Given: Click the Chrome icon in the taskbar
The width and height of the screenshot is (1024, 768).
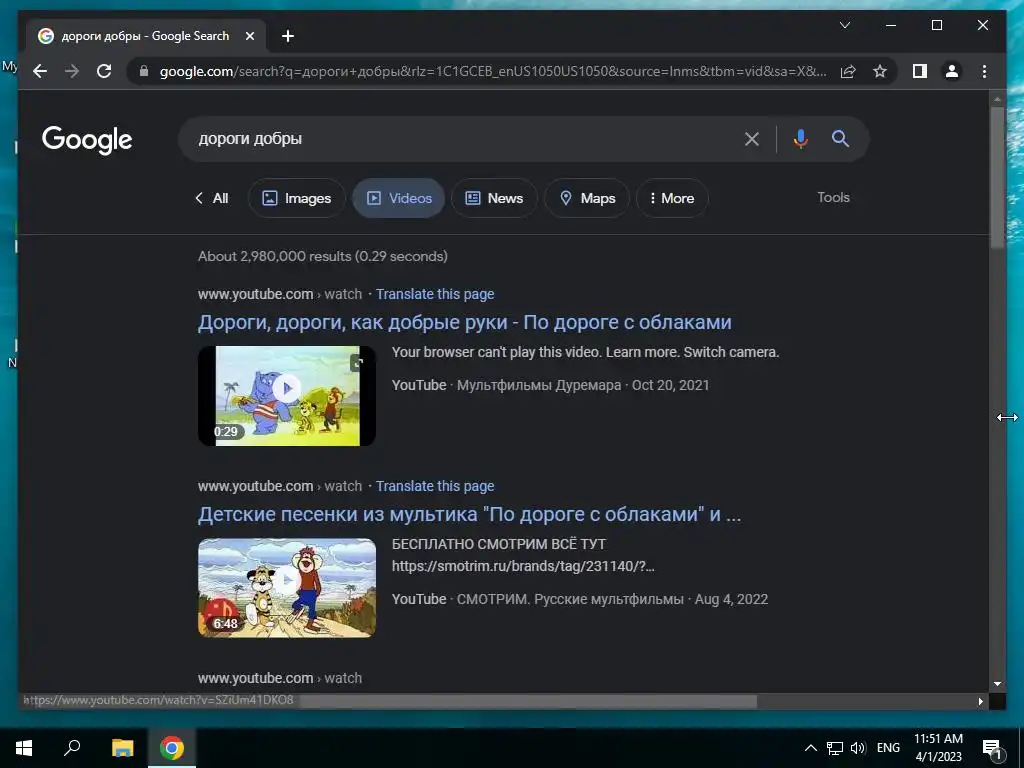Looking at the screenshot, I should (x=172, y=748).
